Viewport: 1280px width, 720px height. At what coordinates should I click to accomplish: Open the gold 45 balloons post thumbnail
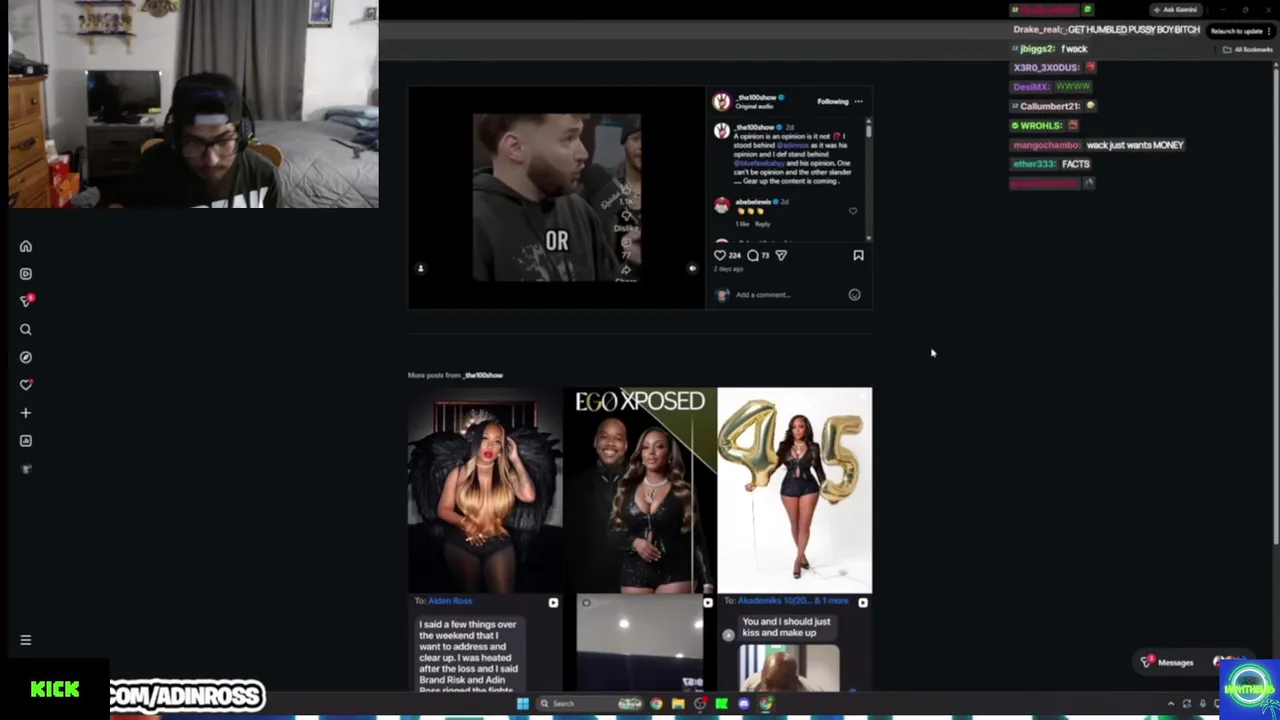pyautogui.click(x=794, y=490)
